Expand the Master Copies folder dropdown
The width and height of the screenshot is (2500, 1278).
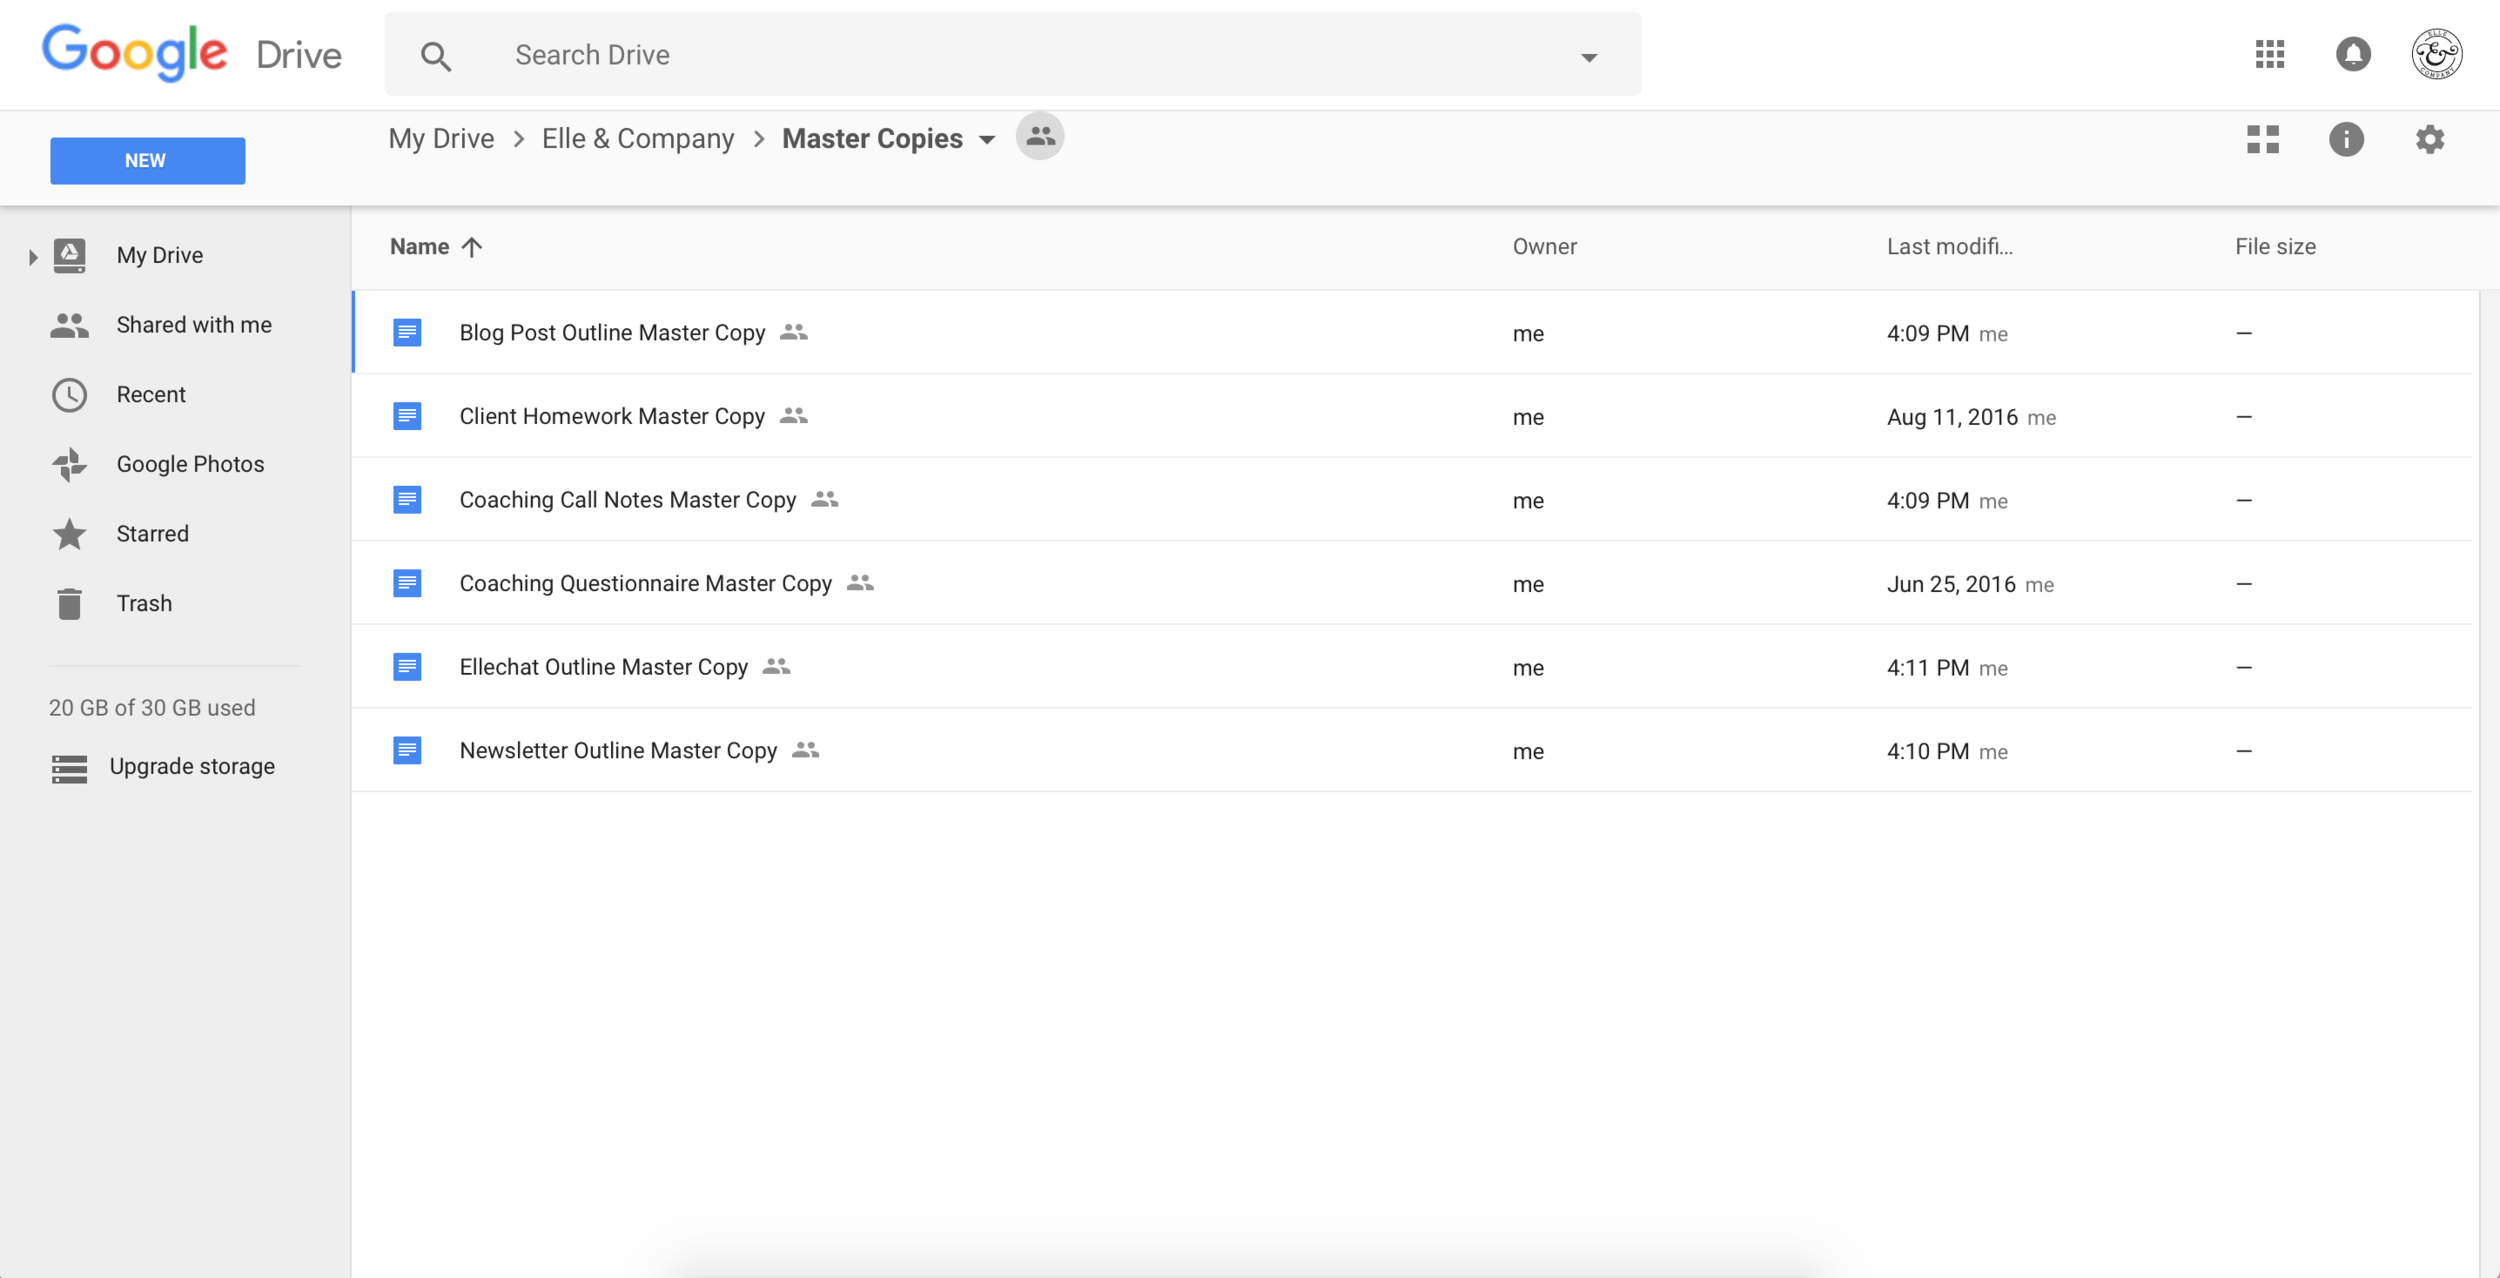tap(986, 140)
